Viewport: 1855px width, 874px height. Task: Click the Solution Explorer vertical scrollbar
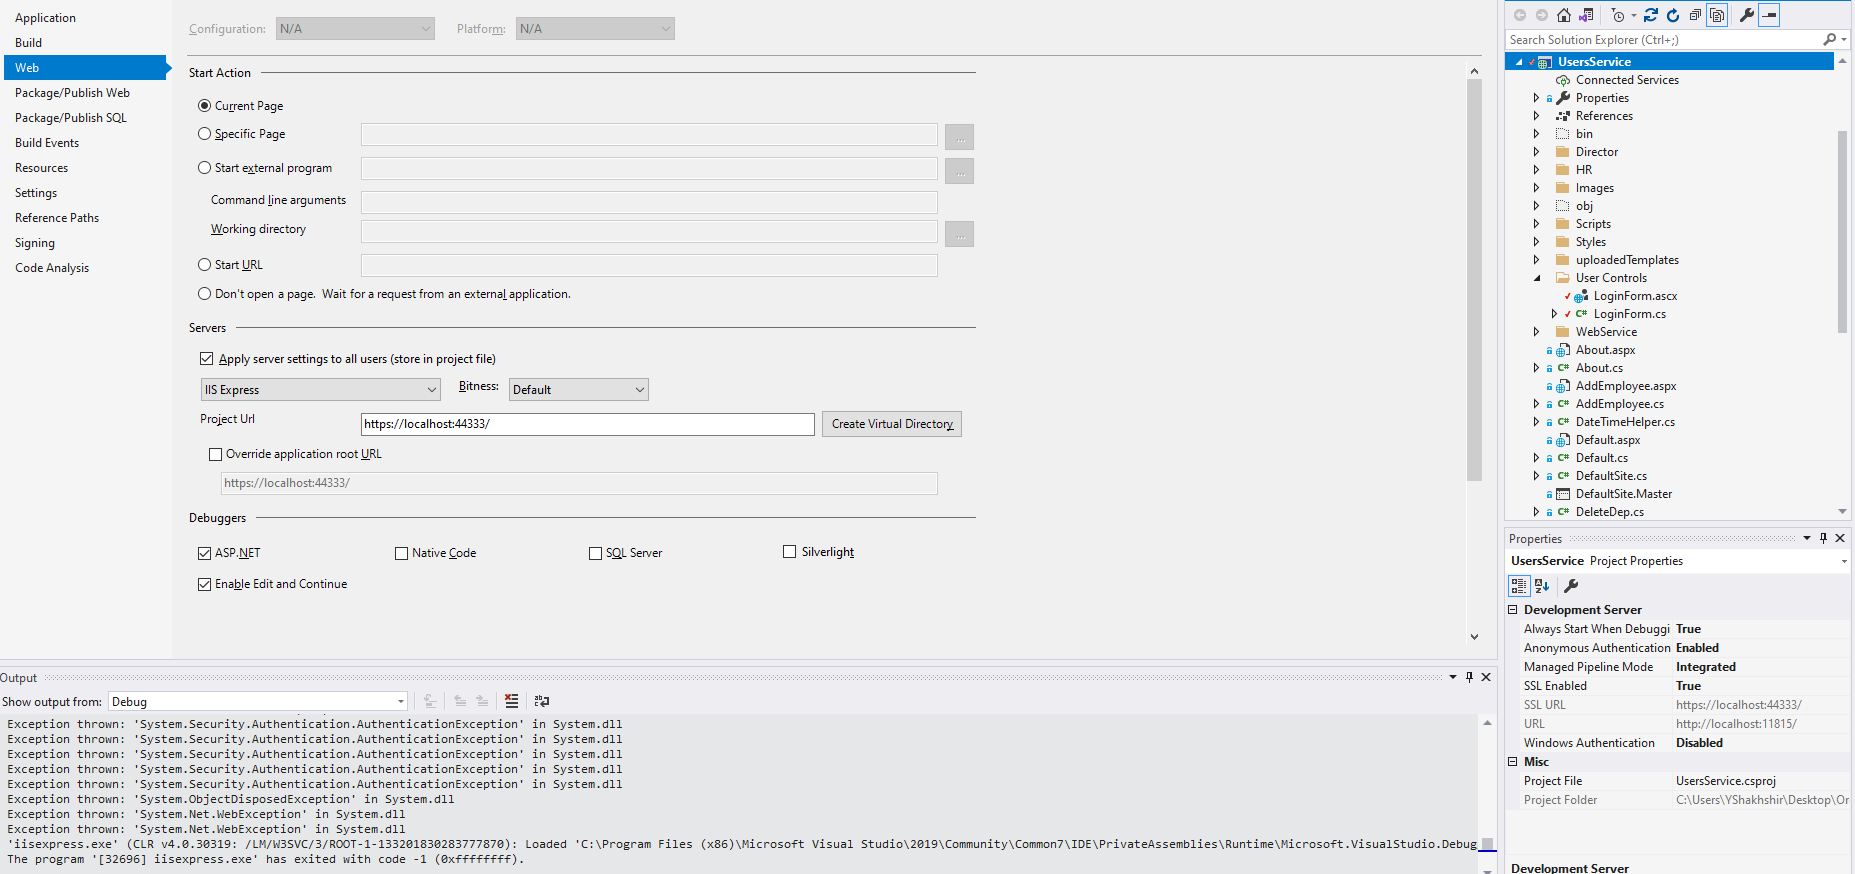[x=1842, y=231]
